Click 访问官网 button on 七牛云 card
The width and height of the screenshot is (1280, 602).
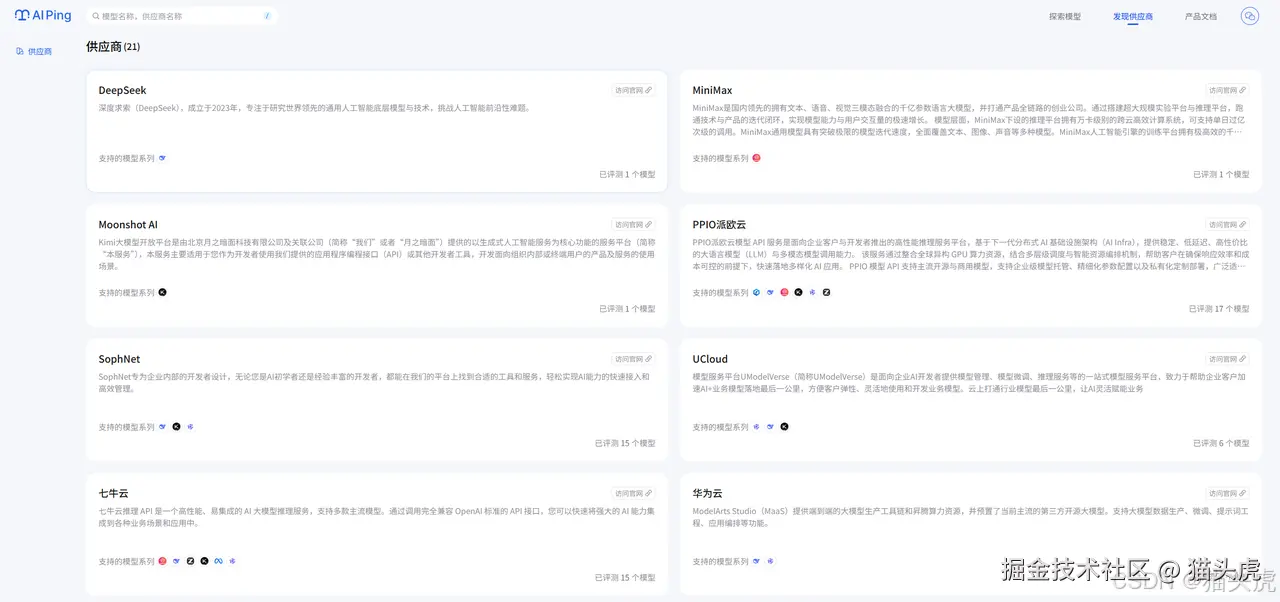(x=634, y=493)
